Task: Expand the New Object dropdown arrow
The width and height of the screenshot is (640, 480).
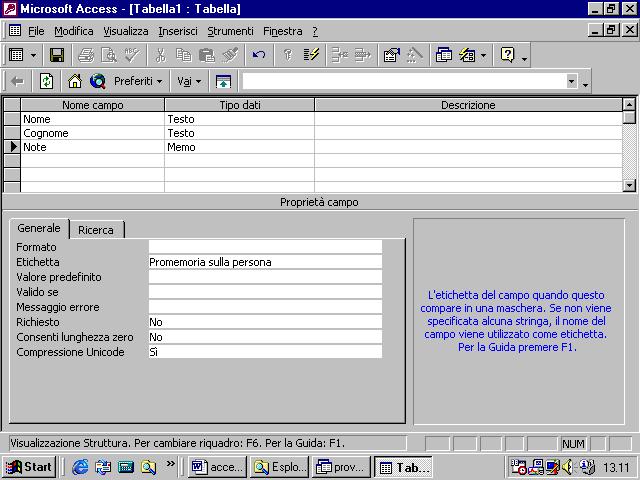Action: pyautogui.click(x=483, y=55)
